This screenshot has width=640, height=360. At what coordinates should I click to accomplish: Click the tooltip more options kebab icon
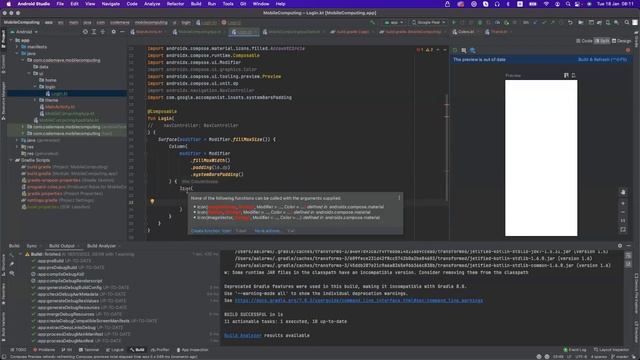(399, 198)
